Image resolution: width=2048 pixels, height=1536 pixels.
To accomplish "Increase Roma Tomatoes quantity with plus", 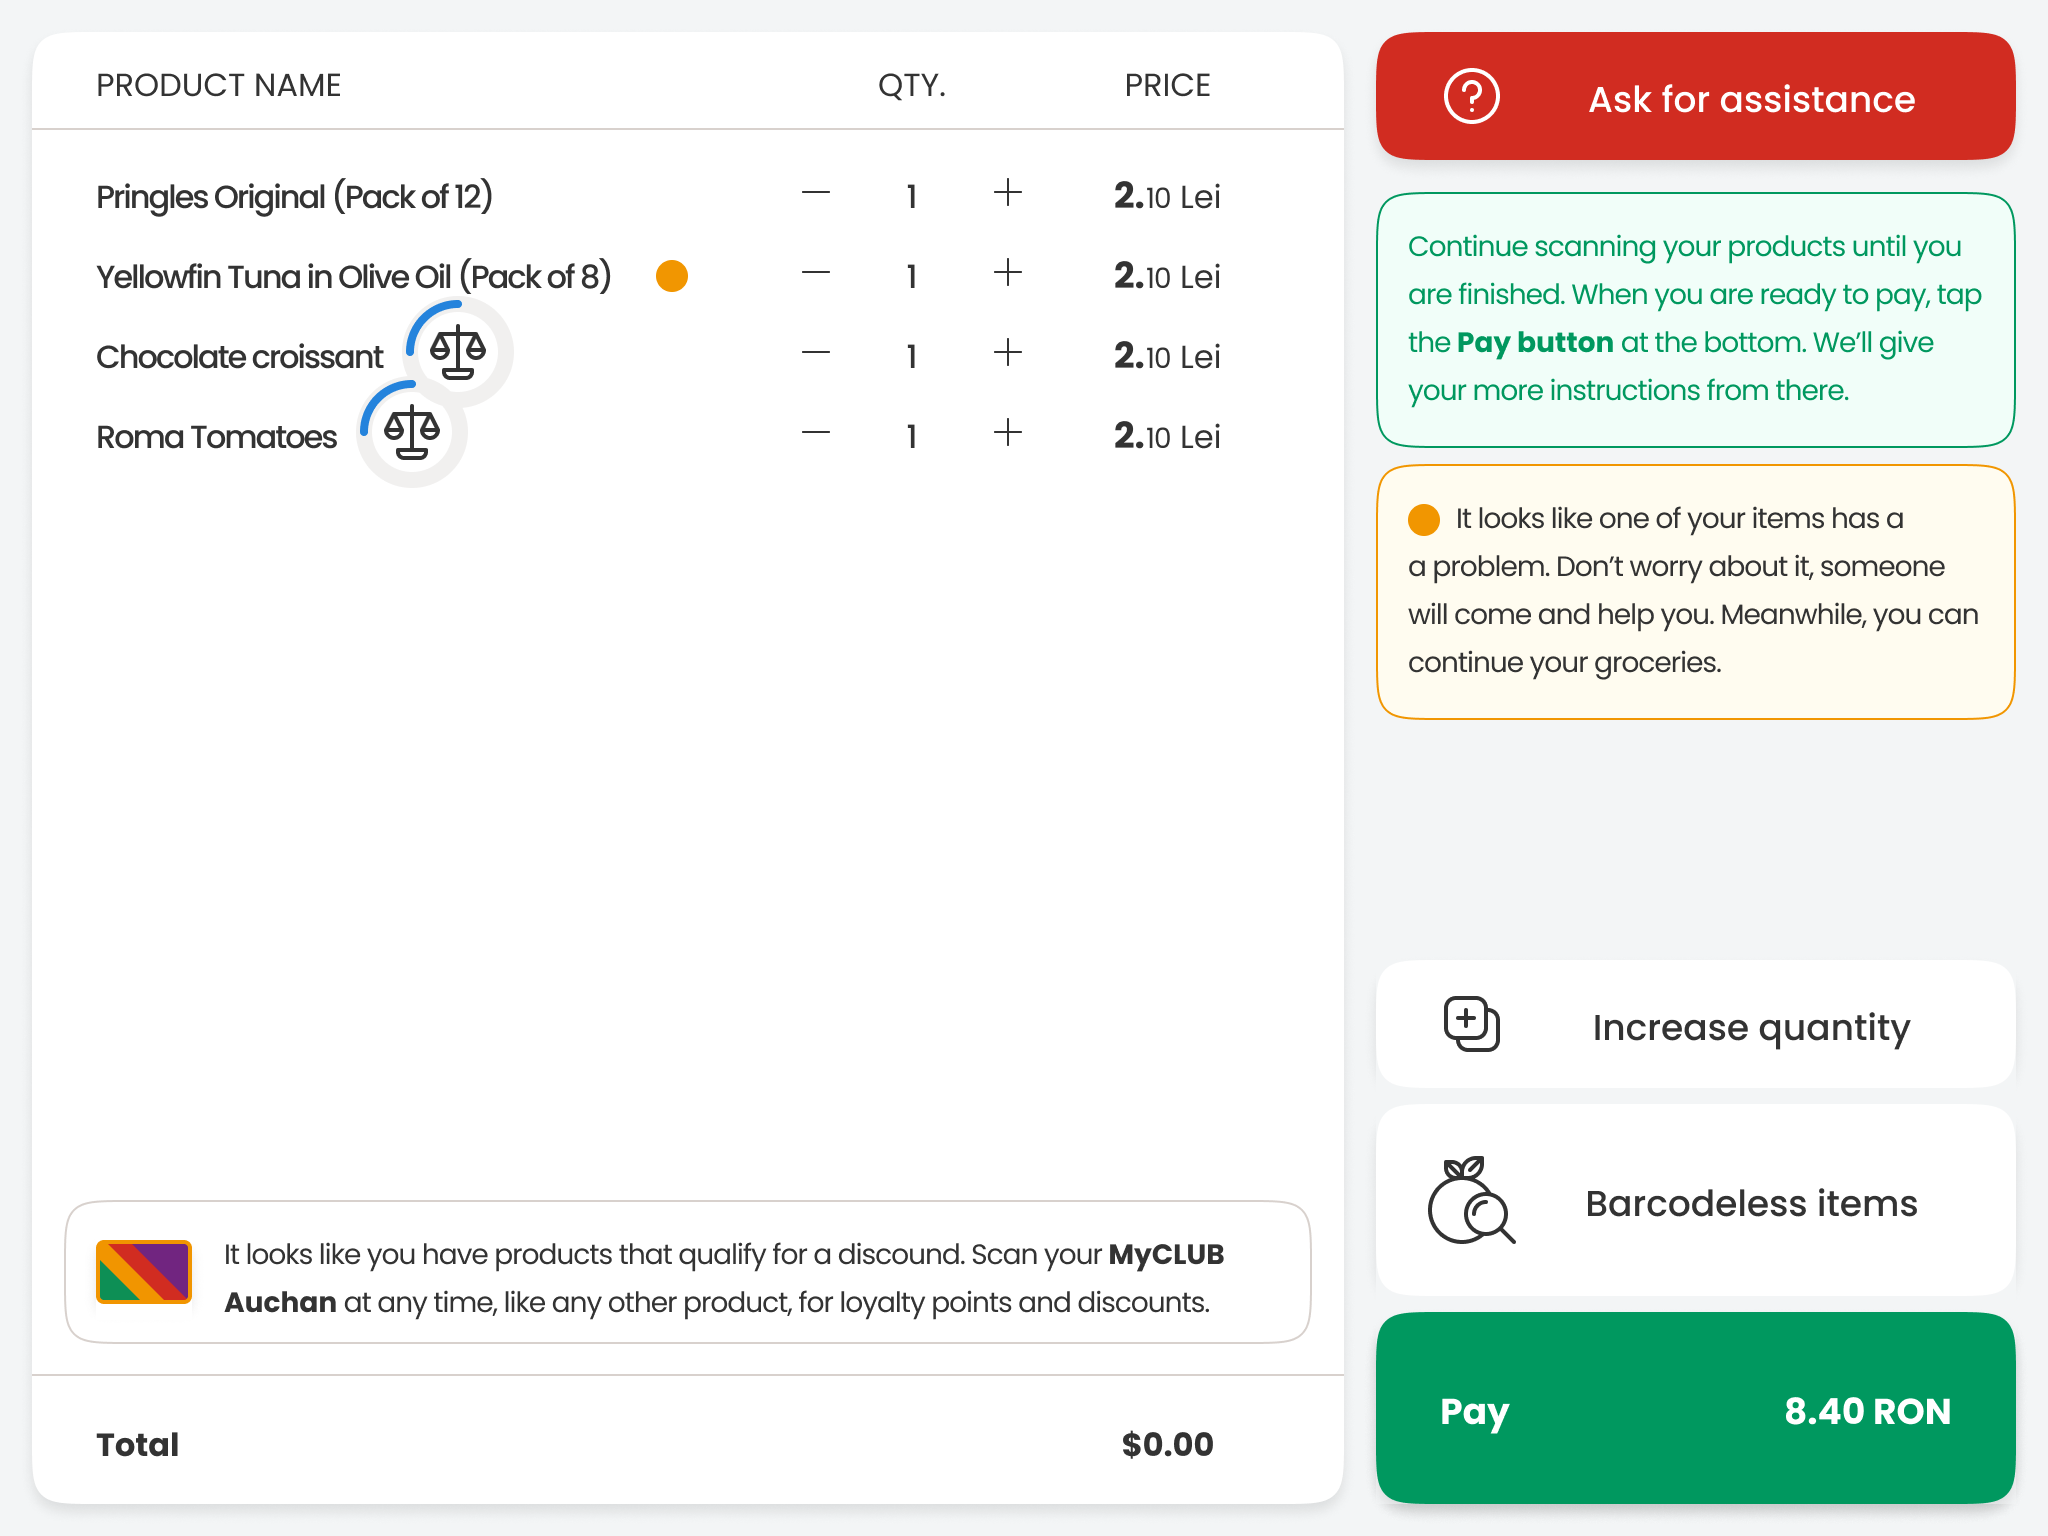I will point(1008,433).
